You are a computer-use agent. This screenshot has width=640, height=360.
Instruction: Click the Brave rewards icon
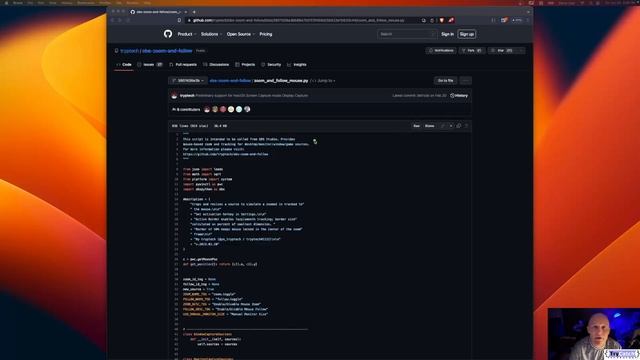tap(451, 20)
